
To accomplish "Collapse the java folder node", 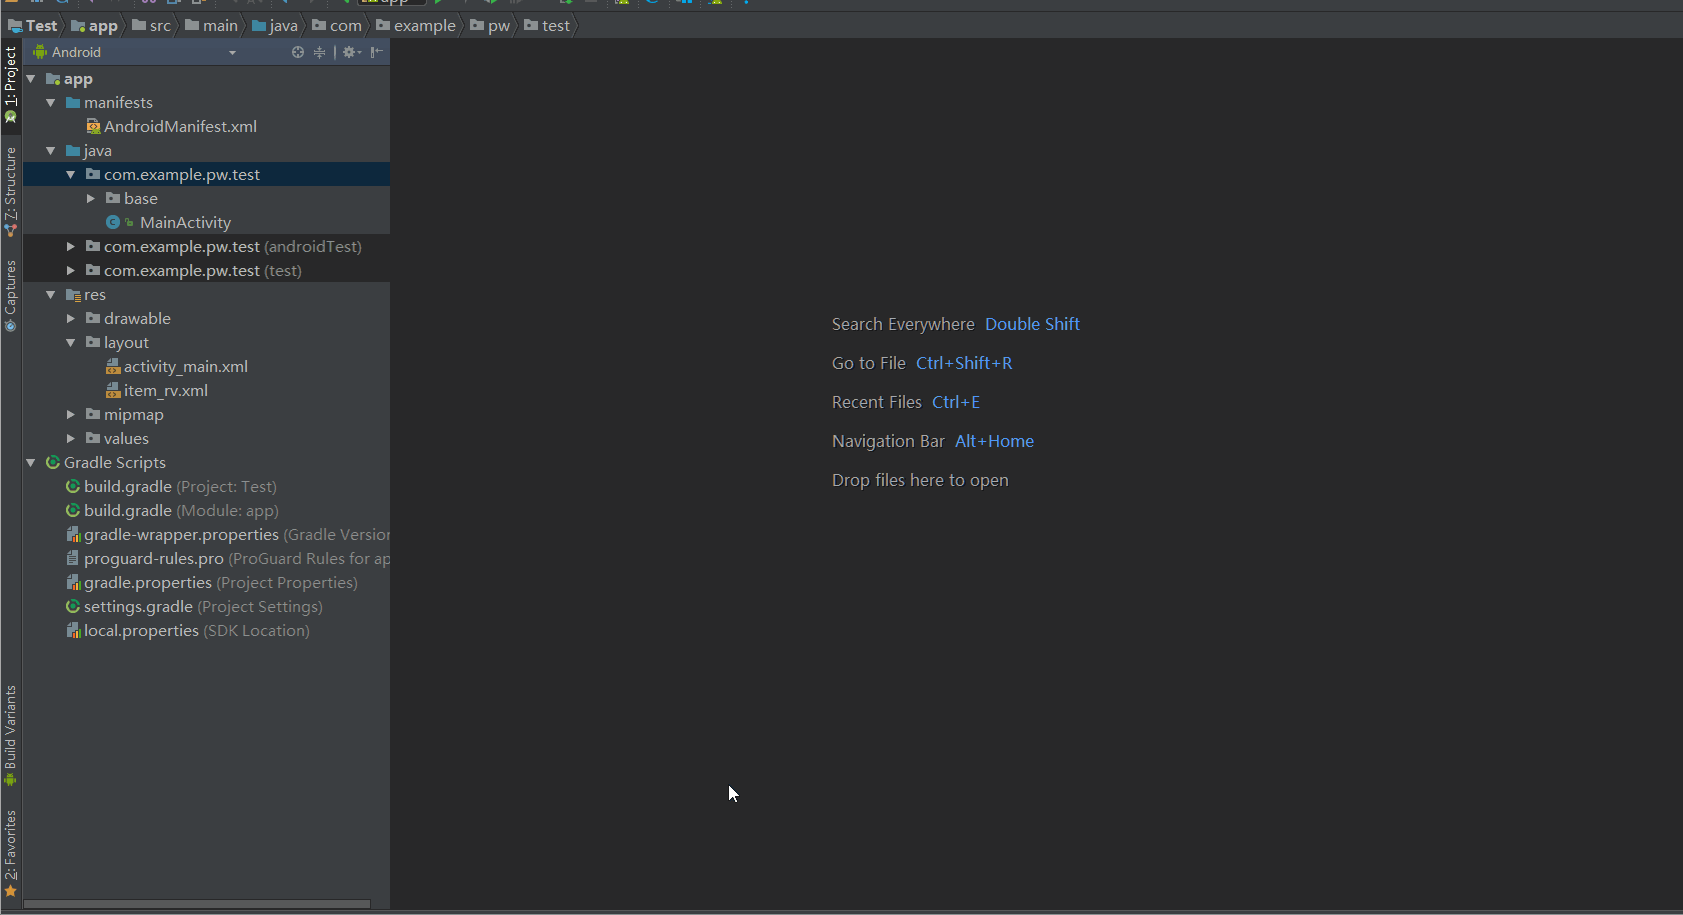I will (51, 151).
